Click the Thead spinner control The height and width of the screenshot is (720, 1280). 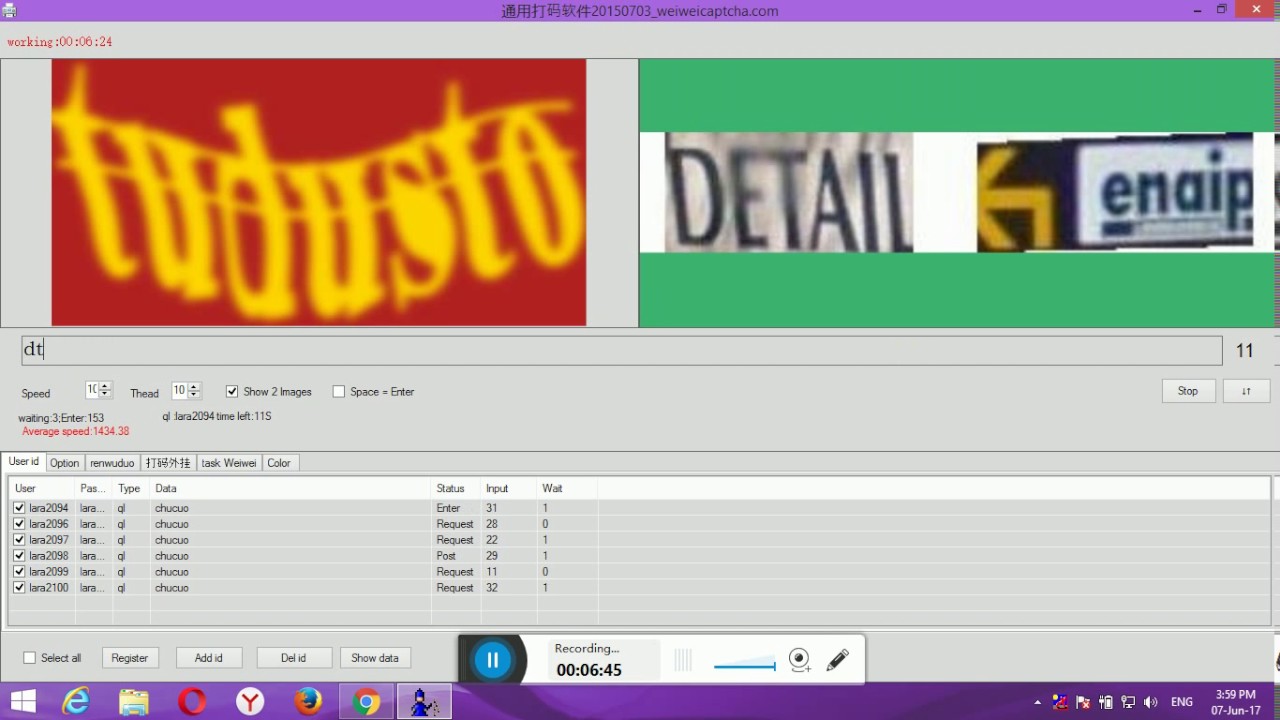coord(186,390)
